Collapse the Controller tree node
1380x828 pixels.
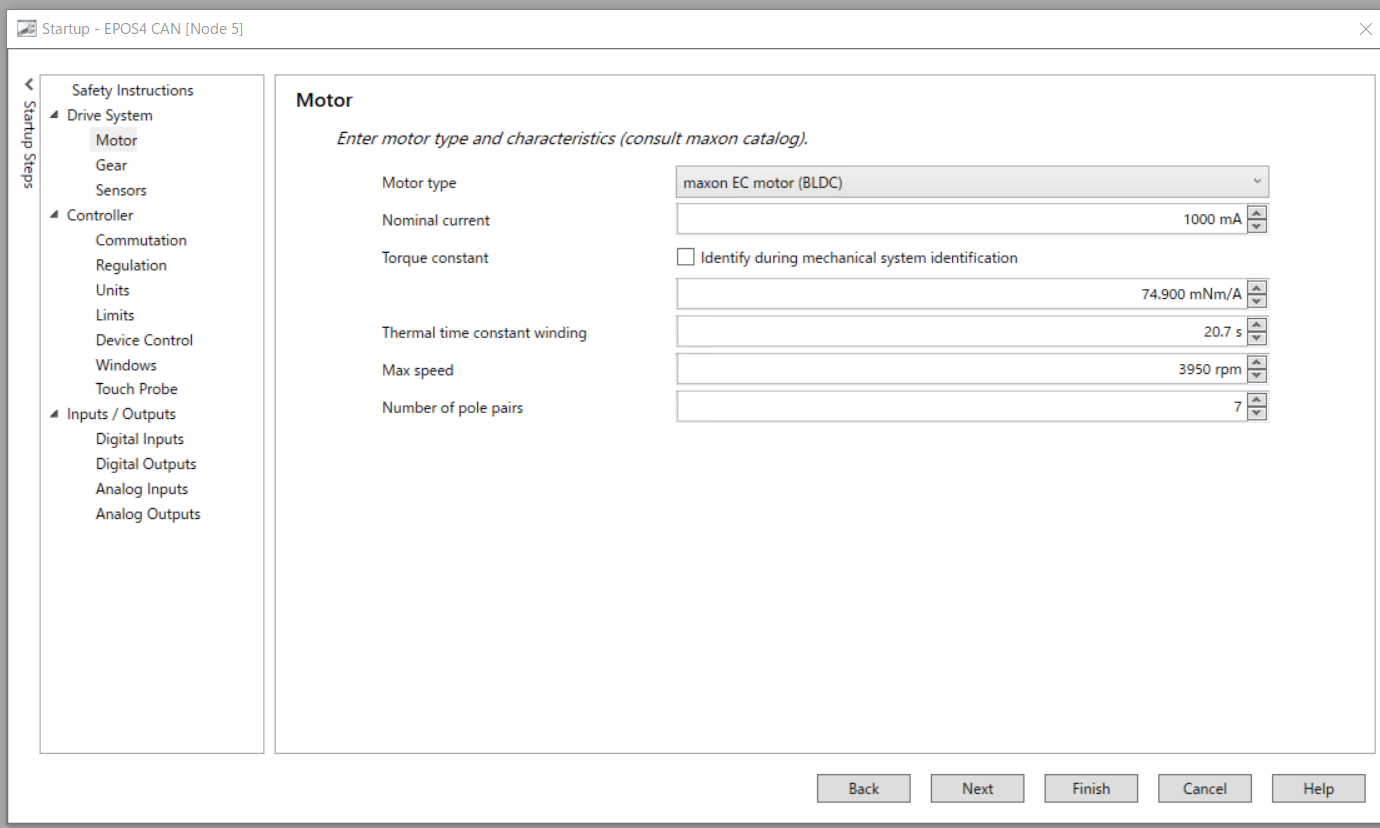tap(55, 215)
